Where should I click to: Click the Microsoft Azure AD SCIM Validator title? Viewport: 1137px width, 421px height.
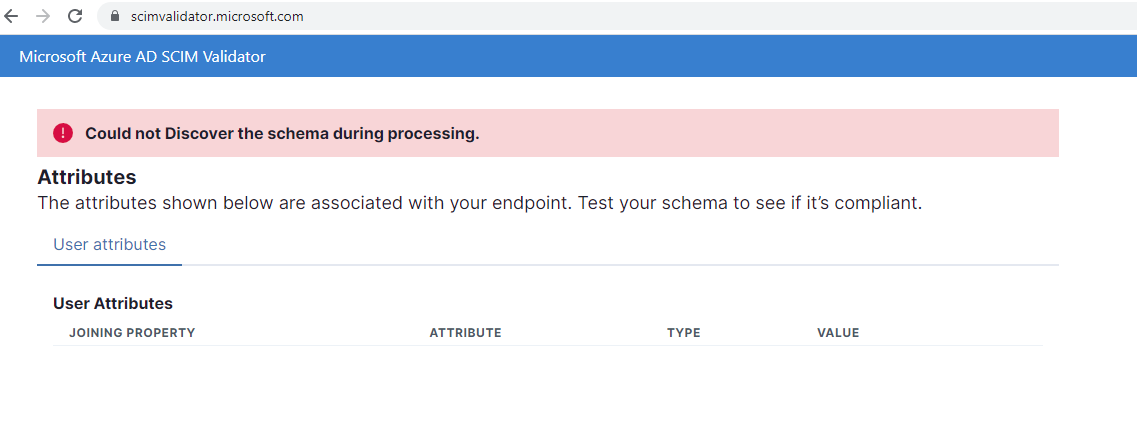142,57
